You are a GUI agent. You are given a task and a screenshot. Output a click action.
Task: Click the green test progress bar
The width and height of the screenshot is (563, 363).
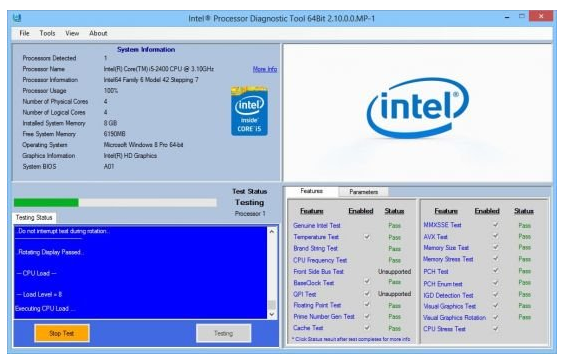point(115,203)
